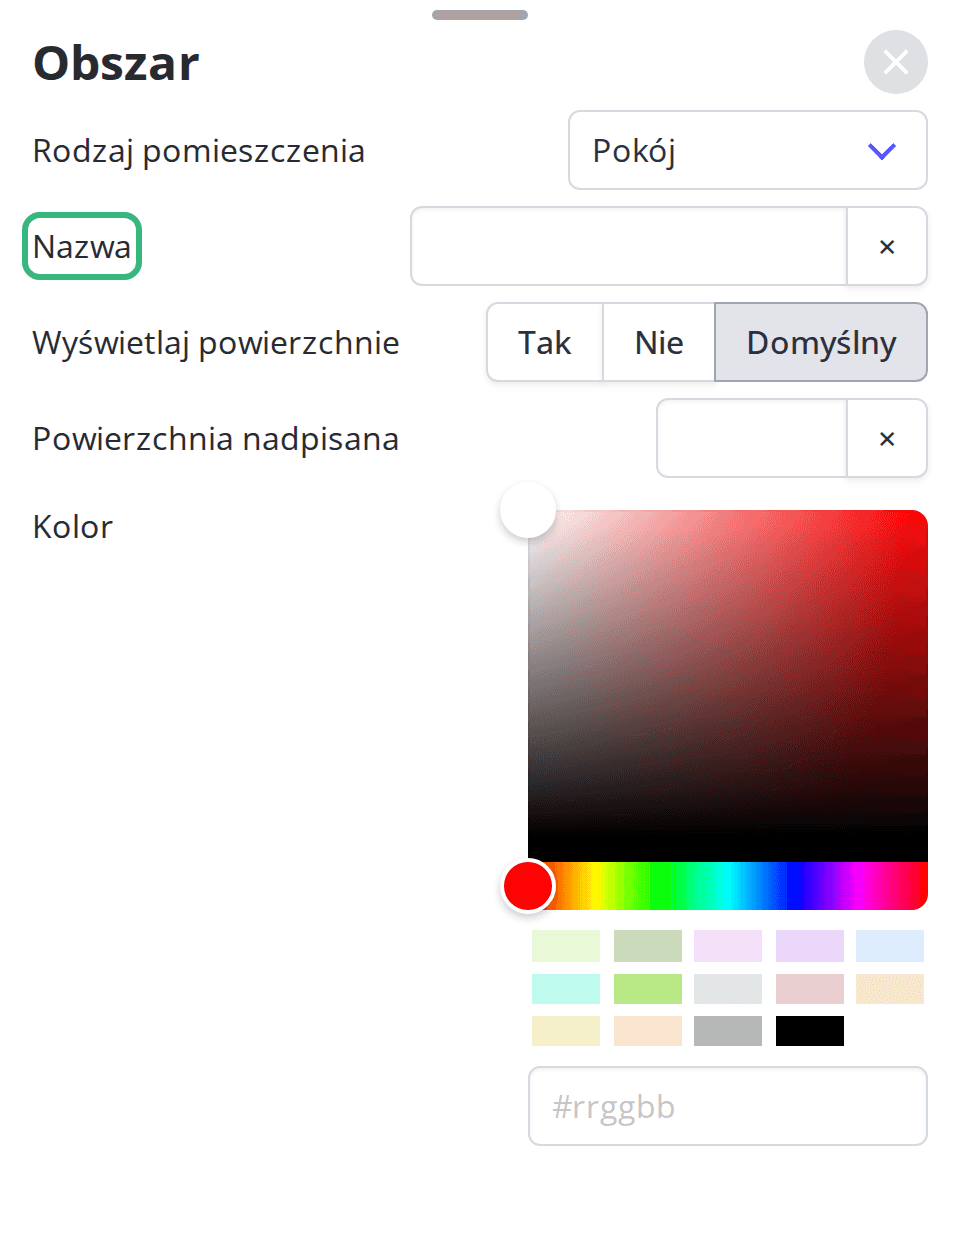
Task: Click the drag handle bar at panel top
Action: click(x=480, y=15)
